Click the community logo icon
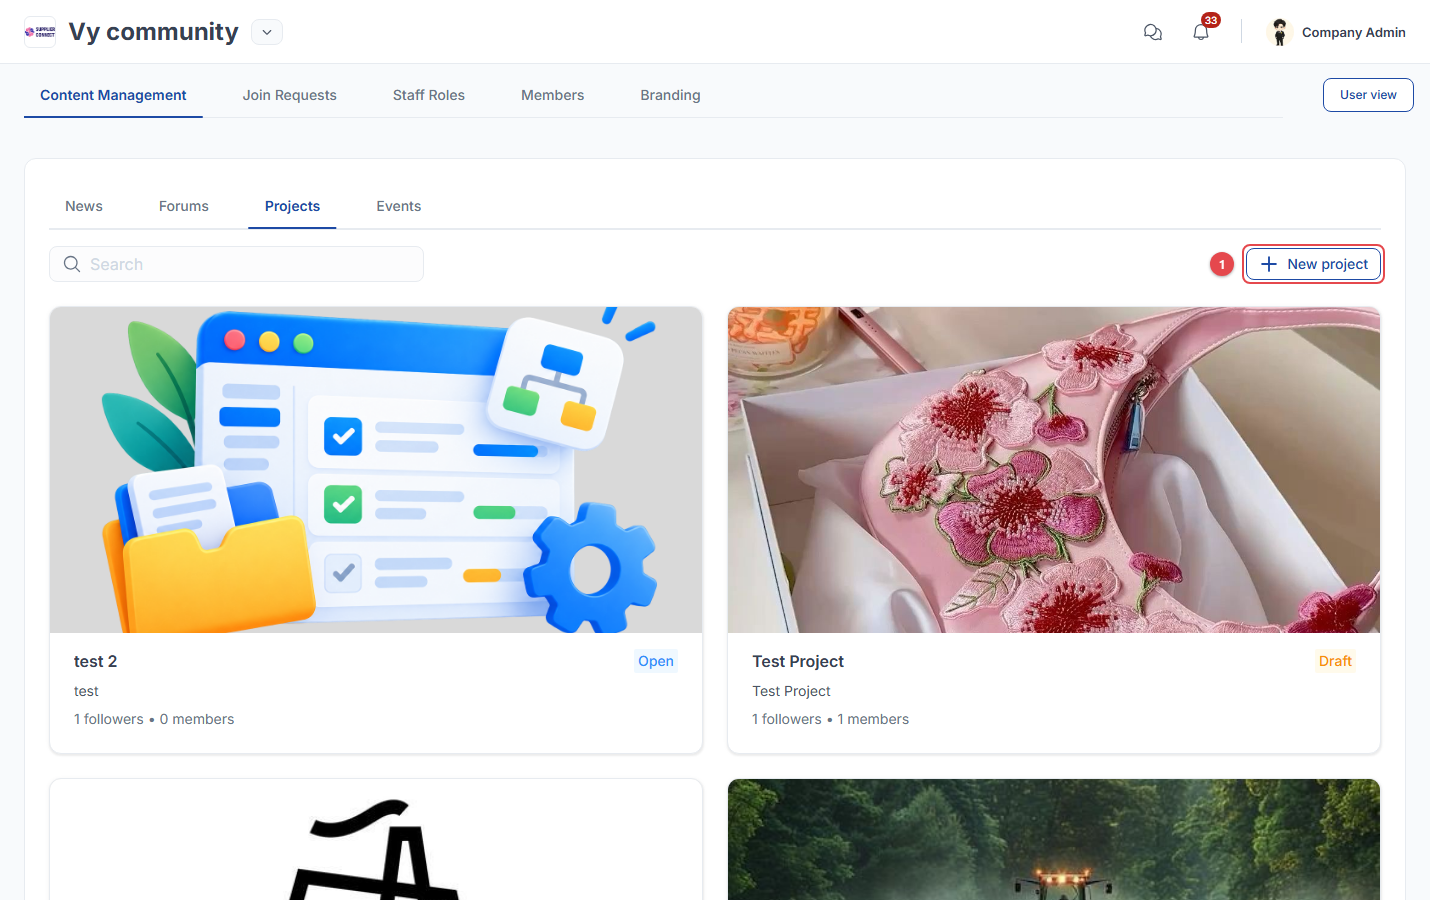This screenshot has width=1440, height=900. coord(40,32)
